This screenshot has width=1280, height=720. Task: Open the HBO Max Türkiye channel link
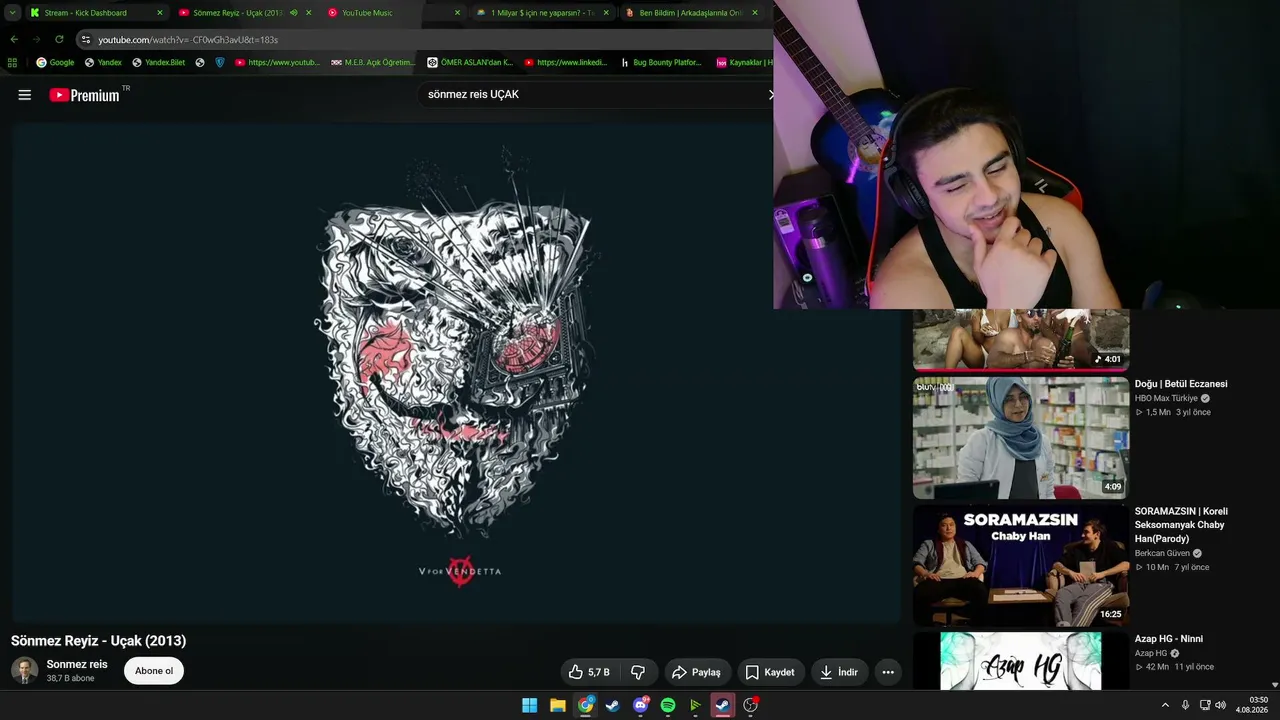1166,398
